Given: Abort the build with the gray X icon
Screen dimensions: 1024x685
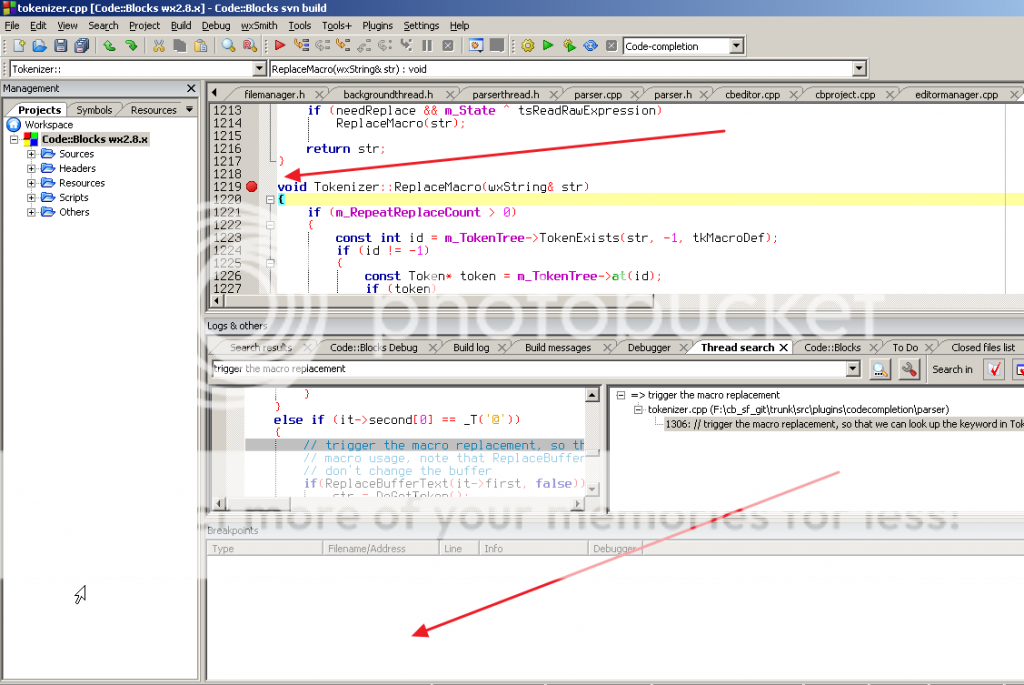Looking at the screenshot, I should tap(611, 46).
